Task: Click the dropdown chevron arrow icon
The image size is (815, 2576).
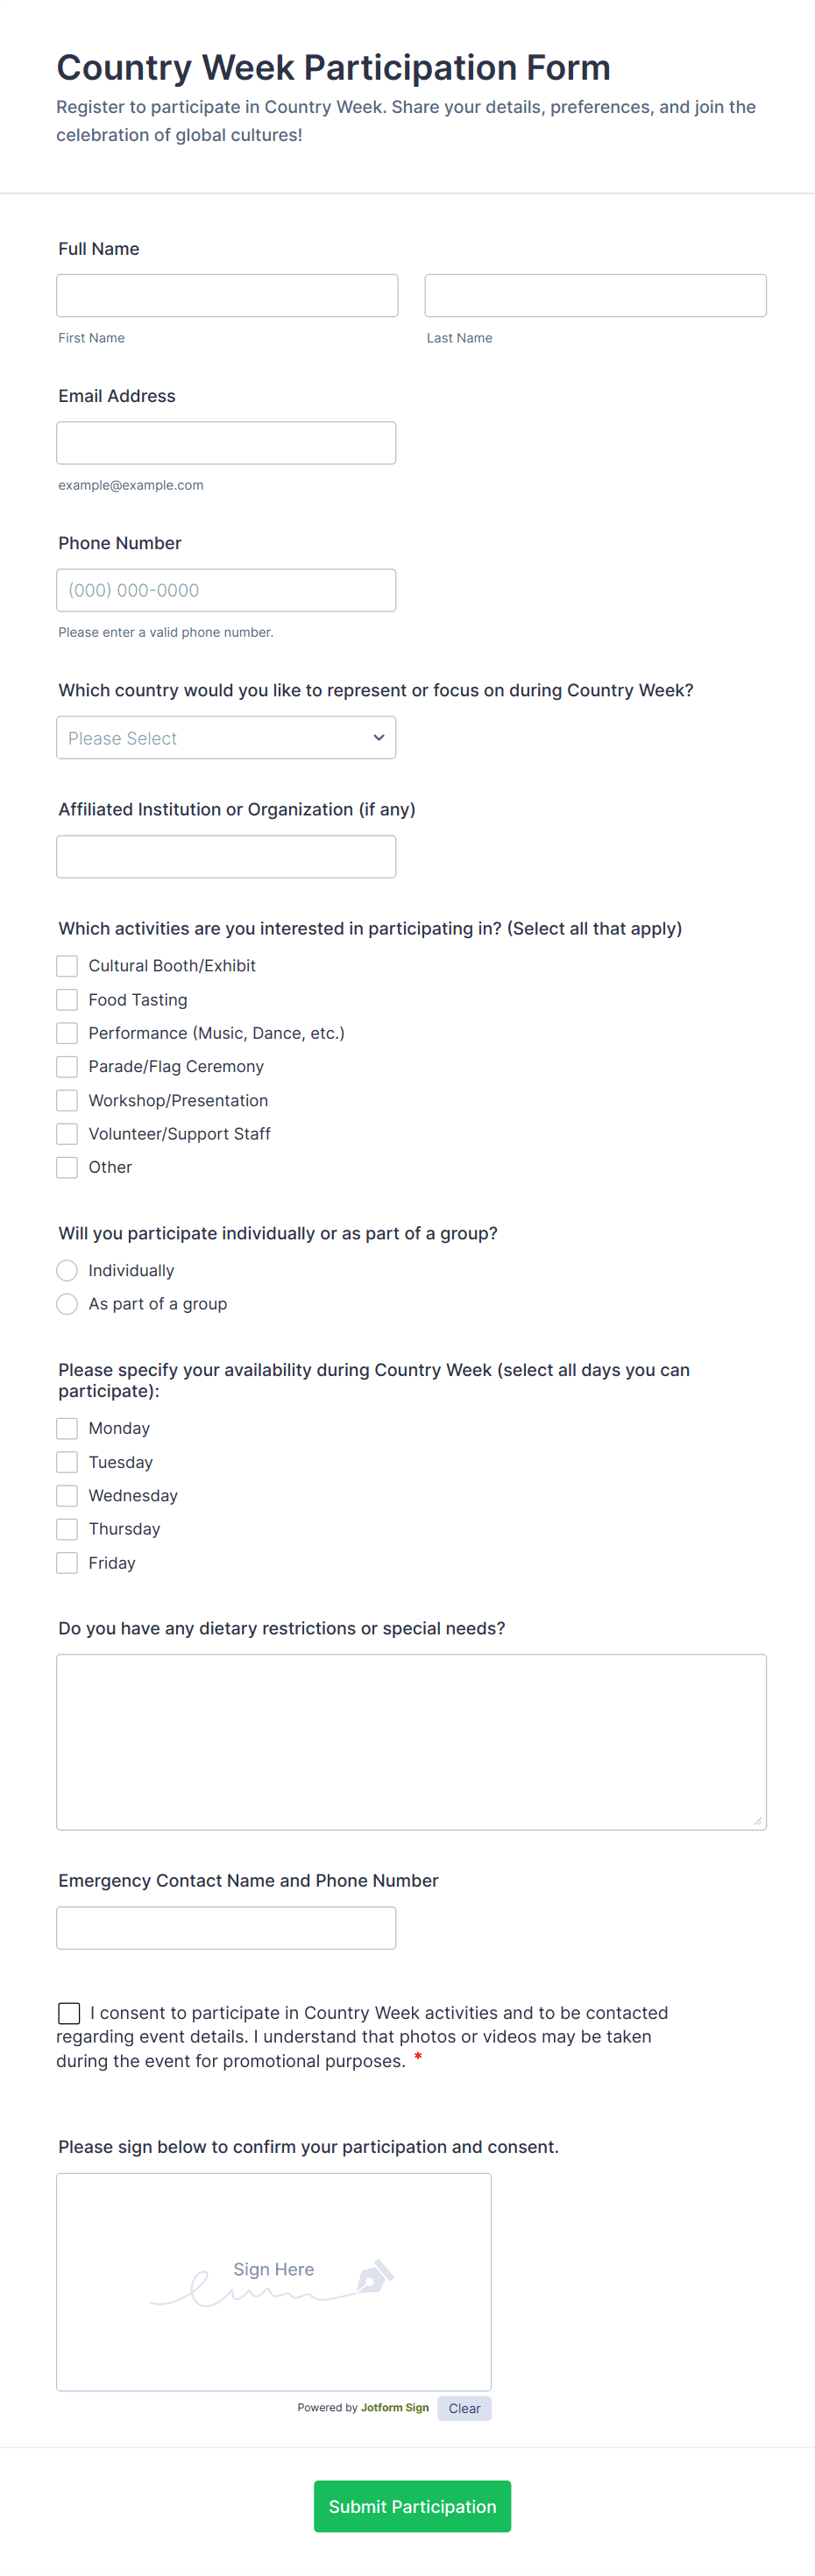Action: (x=379, y=738)
